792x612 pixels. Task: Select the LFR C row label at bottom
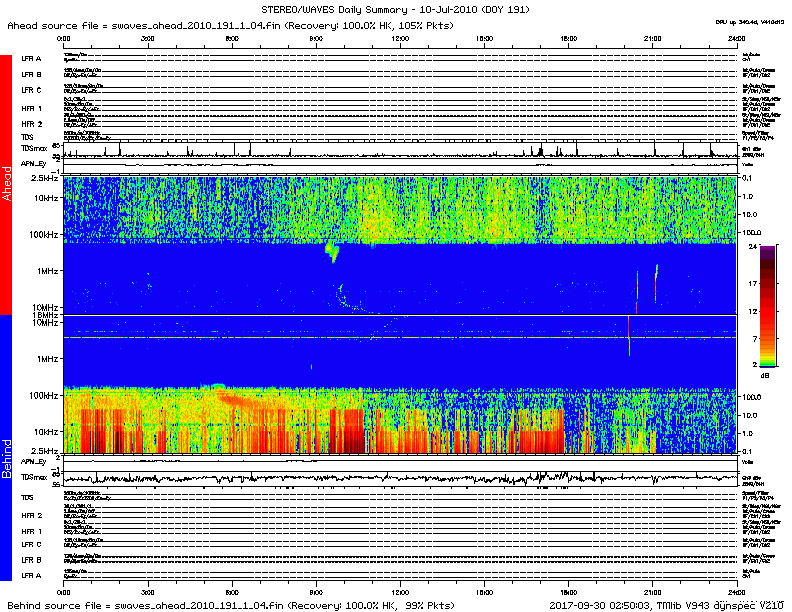(32, 544)
